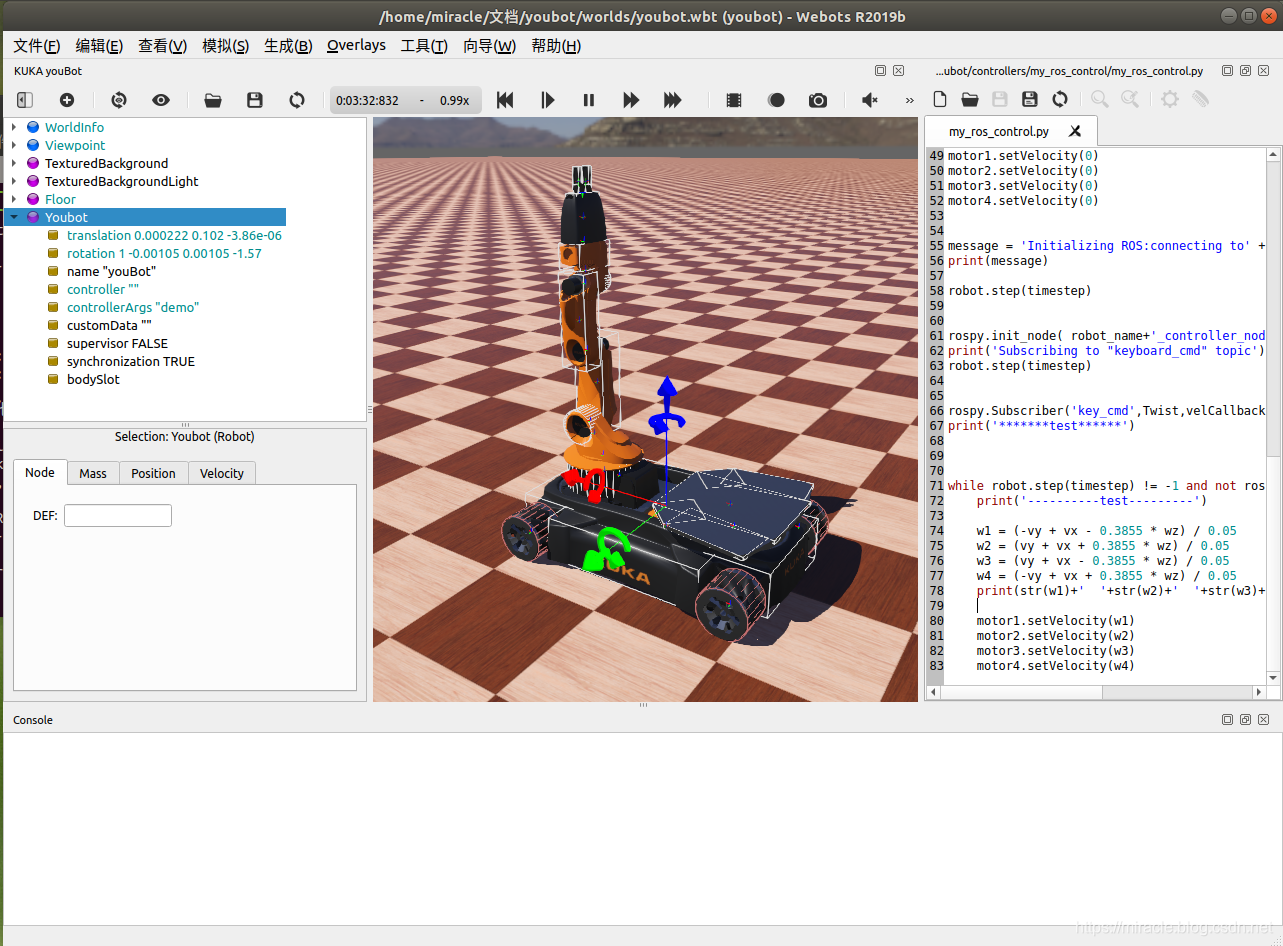Open the Overlays menu
The image size is (1283, 946).
[356, 45]
